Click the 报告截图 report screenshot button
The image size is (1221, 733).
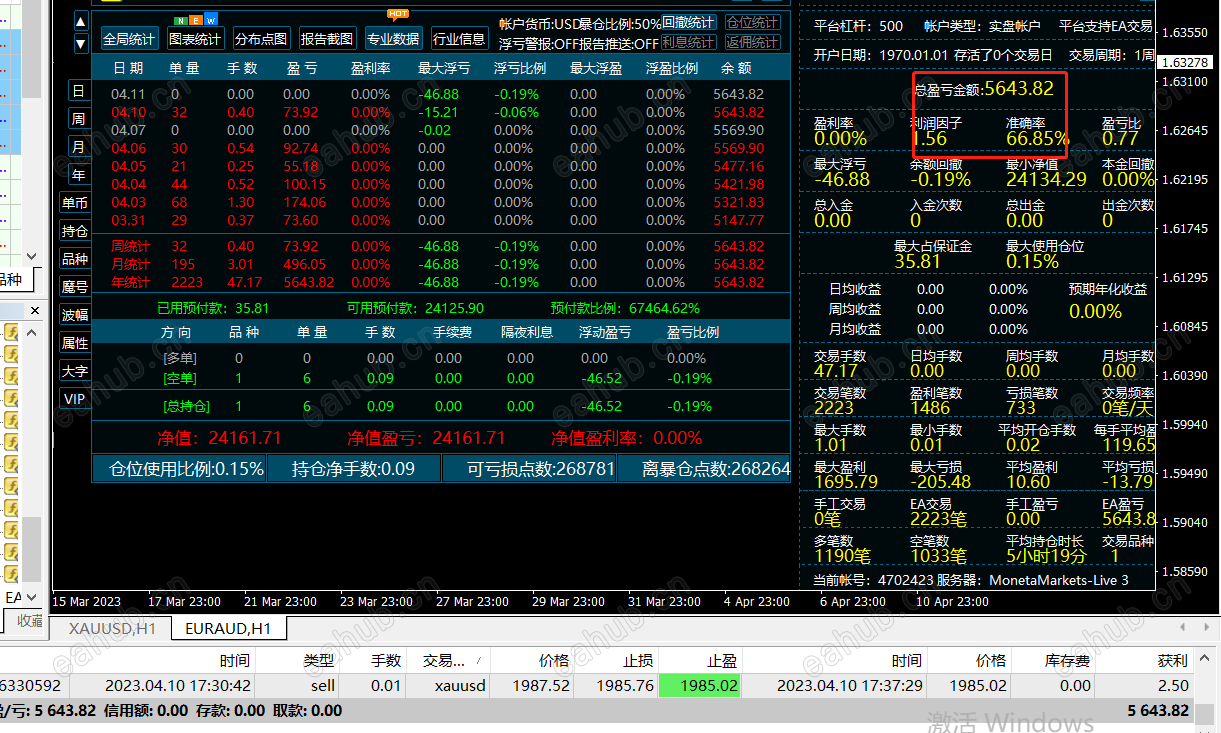click(x=327, y=39)
